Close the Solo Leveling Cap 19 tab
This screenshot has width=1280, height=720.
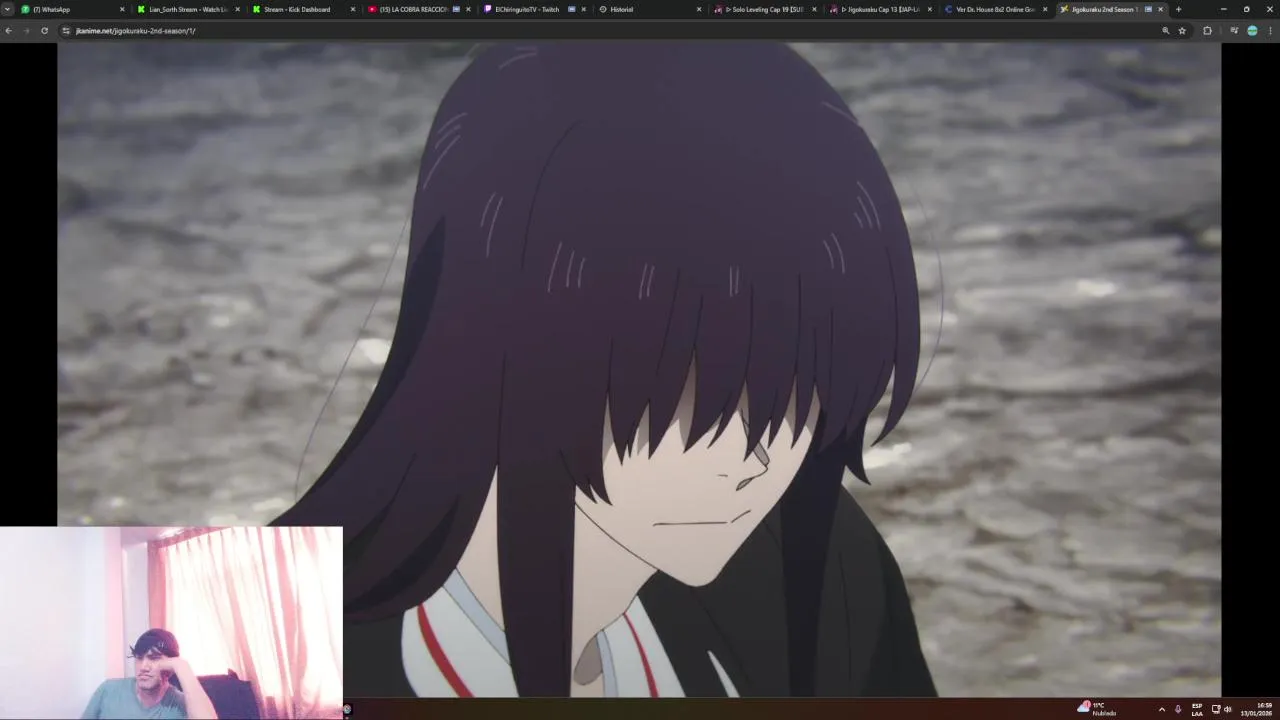[814, 9]
